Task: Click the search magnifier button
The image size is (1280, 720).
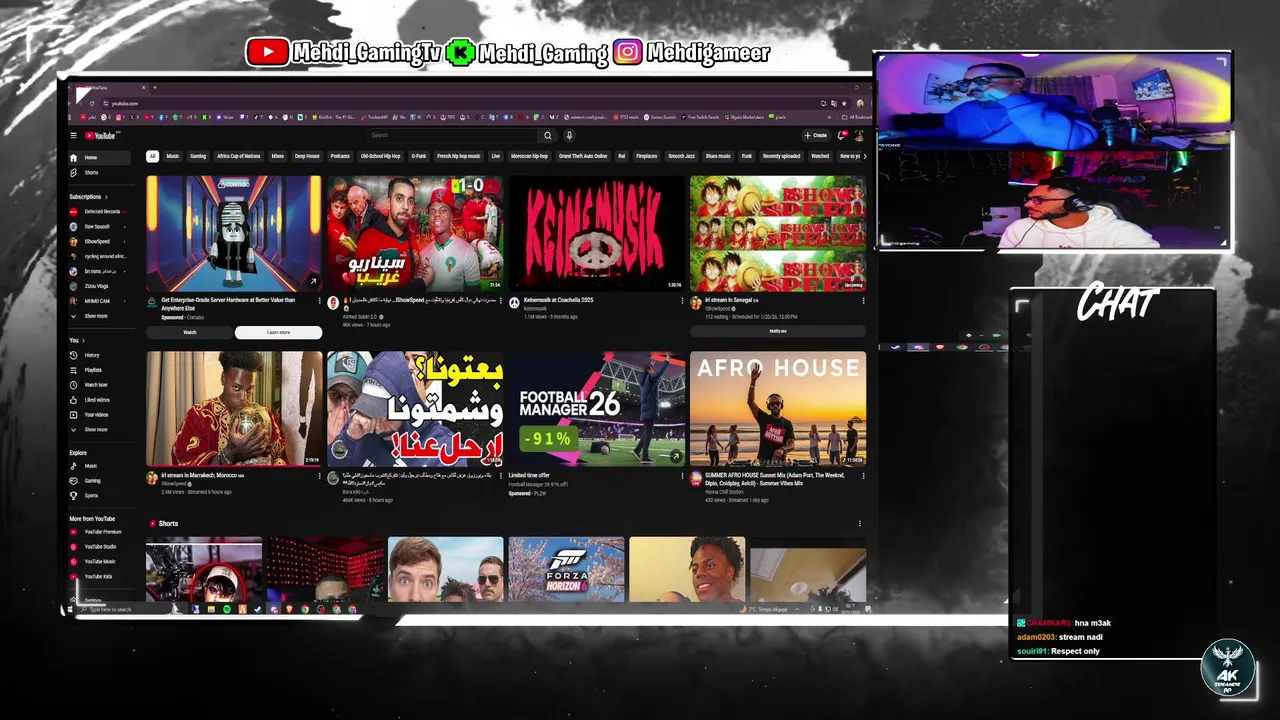Action: pyautogui.click(x=547, y=135)
